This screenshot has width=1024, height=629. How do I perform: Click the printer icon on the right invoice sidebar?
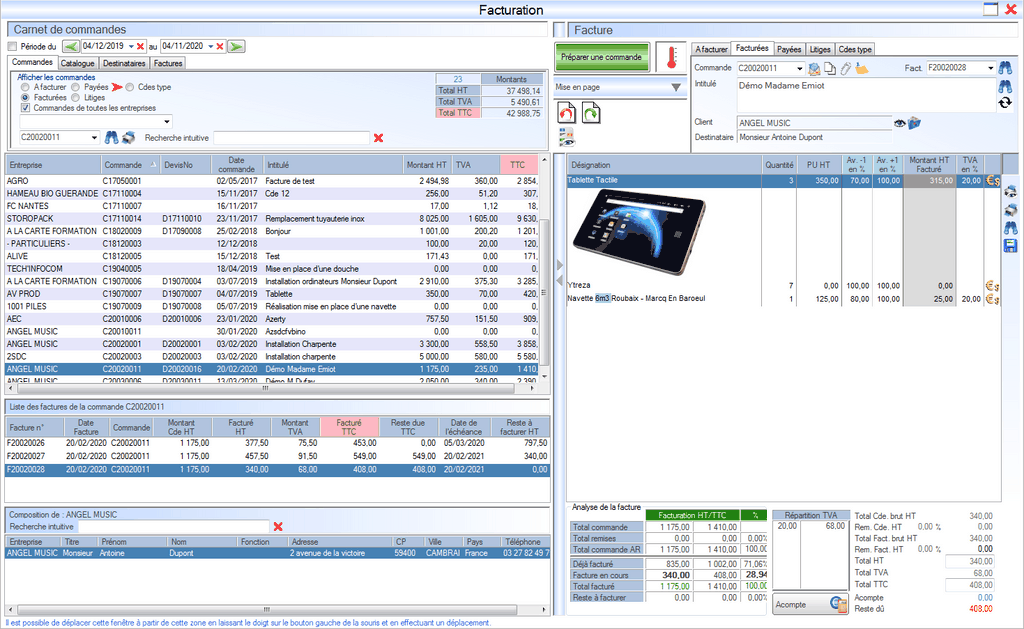pyautogui.click(x=1010, y=210)
